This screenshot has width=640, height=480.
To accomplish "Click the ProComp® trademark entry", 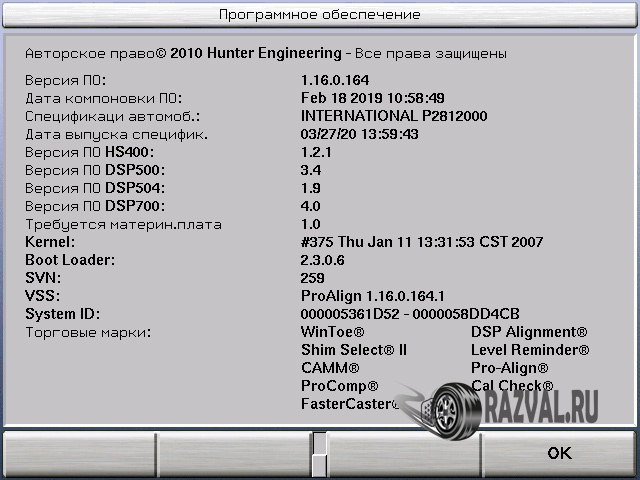I will pyautogui.click(x=340, y=386).
